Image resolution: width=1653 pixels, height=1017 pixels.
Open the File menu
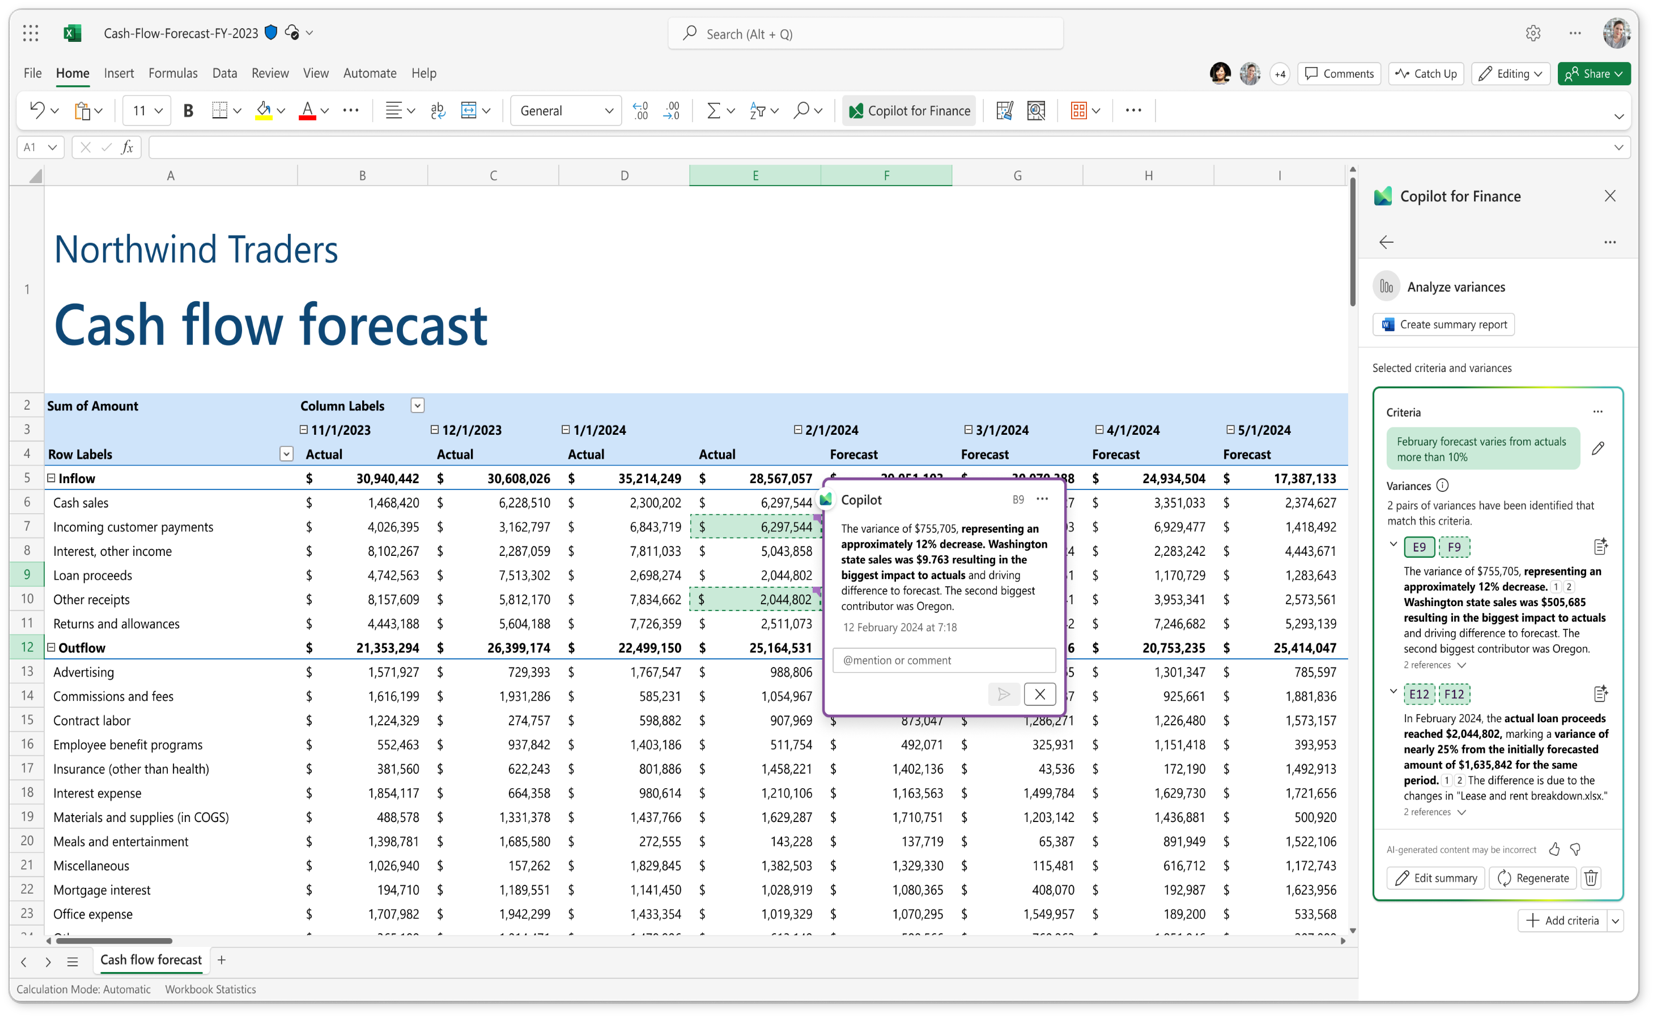[x=33, y=73]
